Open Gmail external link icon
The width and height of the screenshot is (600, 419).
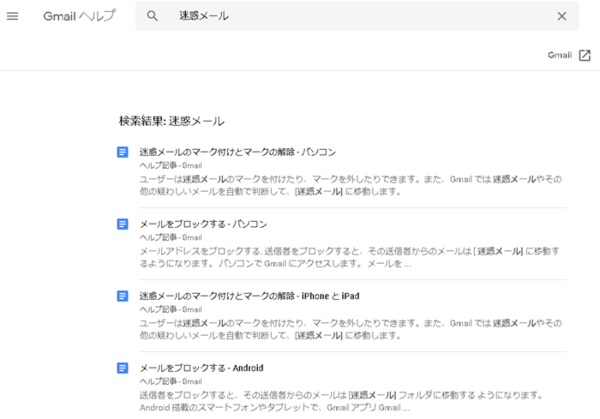coord(585,55)
